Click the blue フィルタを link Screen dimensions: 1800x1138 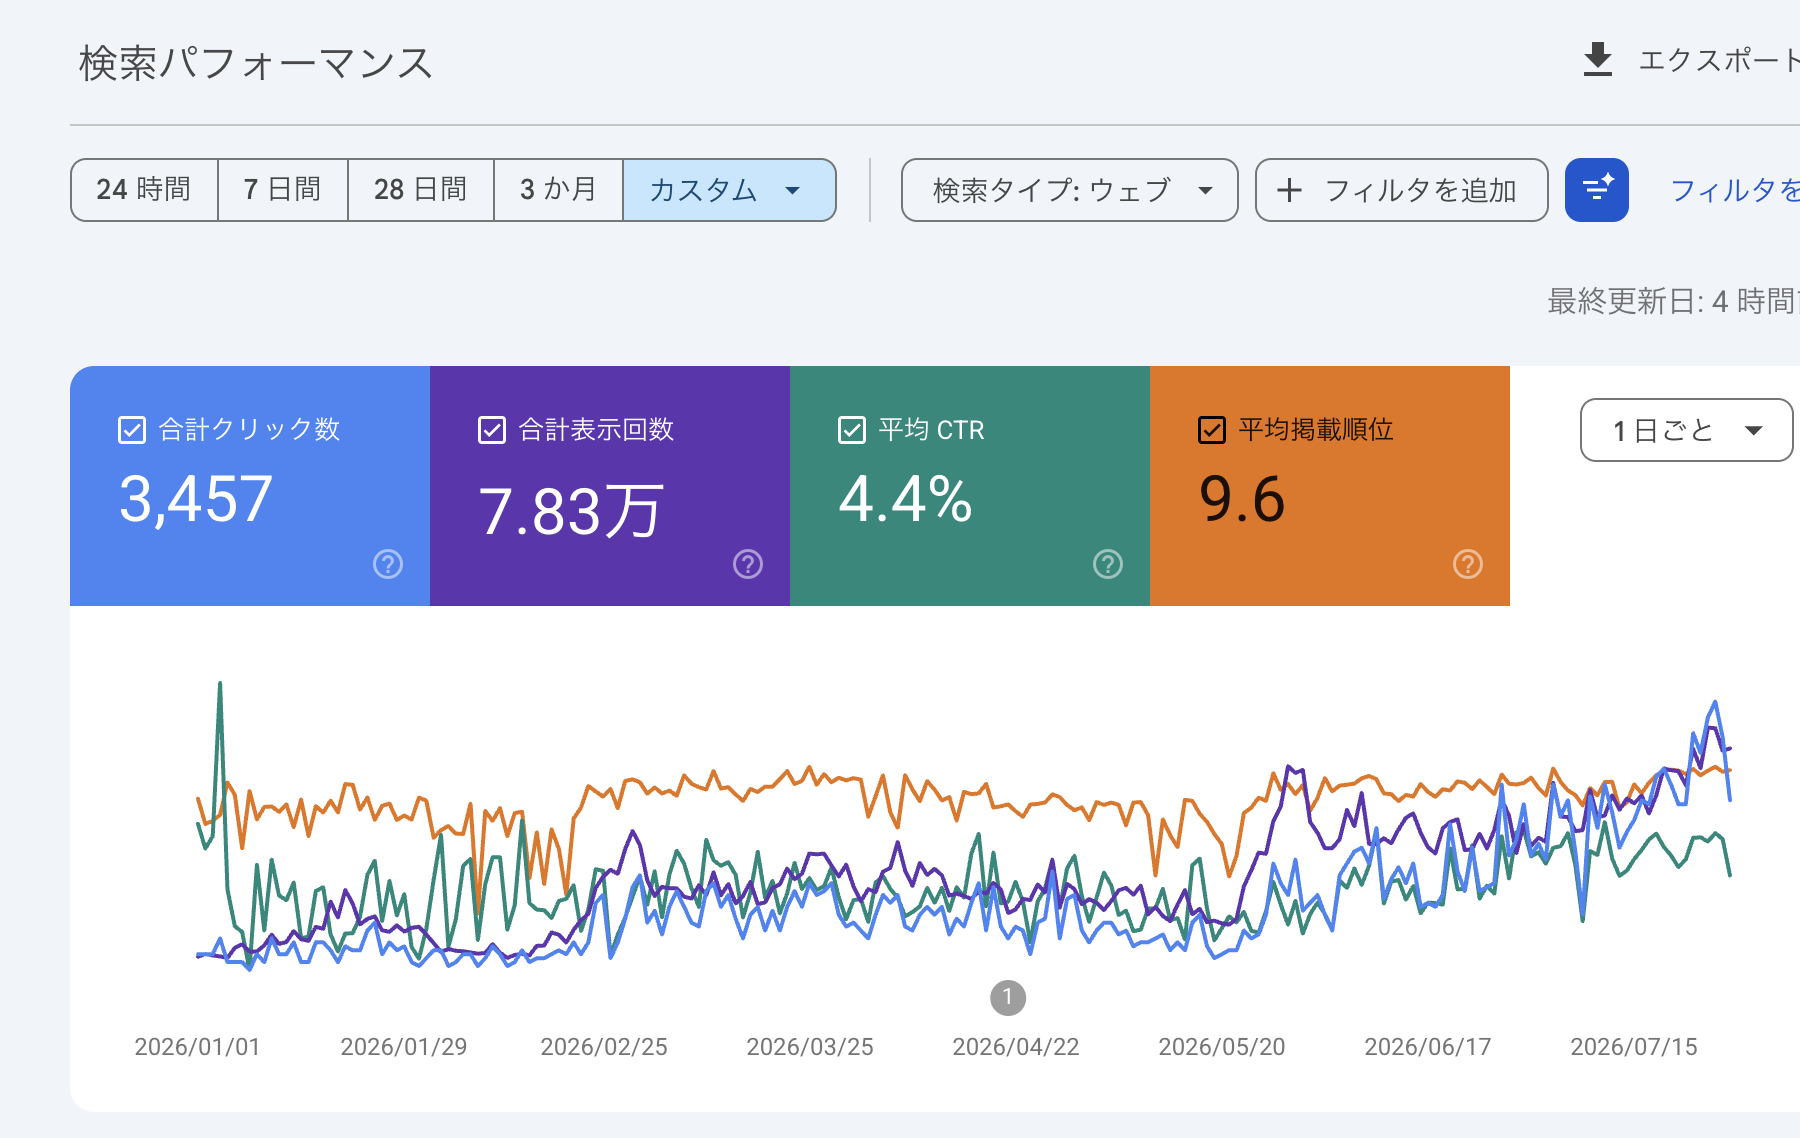pyautogui.click(x=1735, y=190)
